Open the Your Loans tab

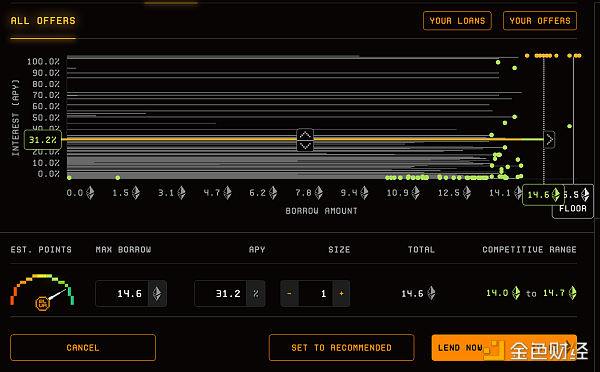click(457, 21)
